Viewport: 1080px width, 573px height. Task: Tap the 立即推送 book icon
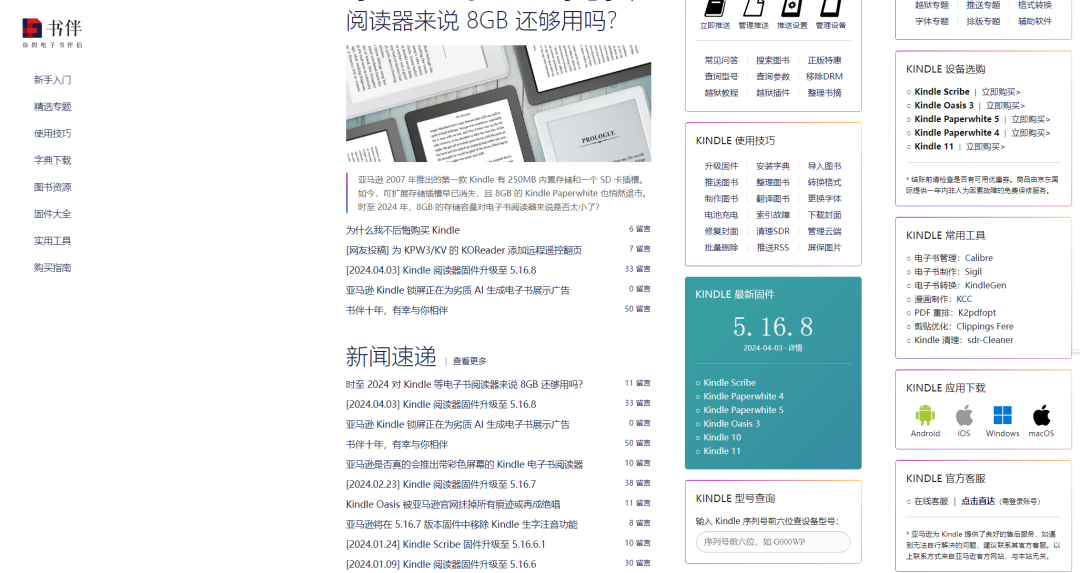(x=715, y=8)
